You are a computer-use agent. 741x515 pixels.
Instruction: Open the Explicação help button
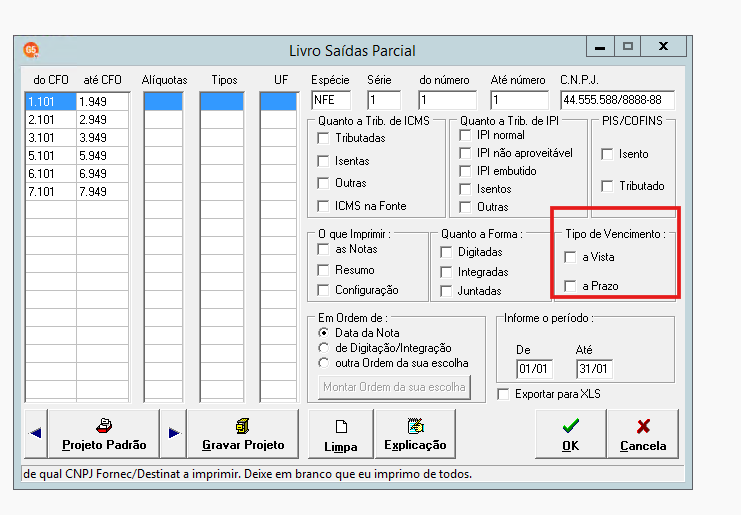pyautogui.click(x=415, y=434)
